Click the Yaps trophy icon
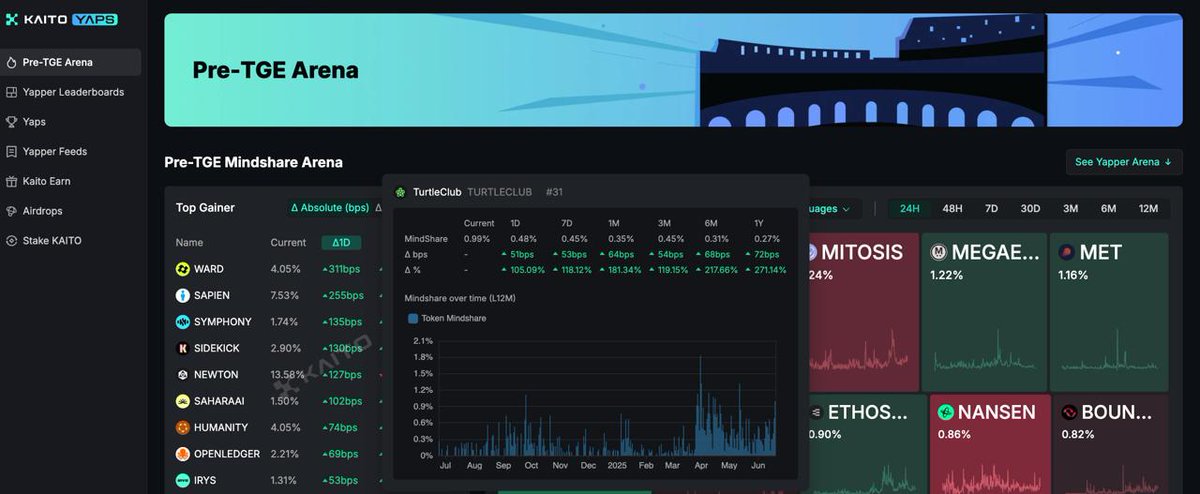1200x494 pixels. pyautogui.click(x=11, y=122)
